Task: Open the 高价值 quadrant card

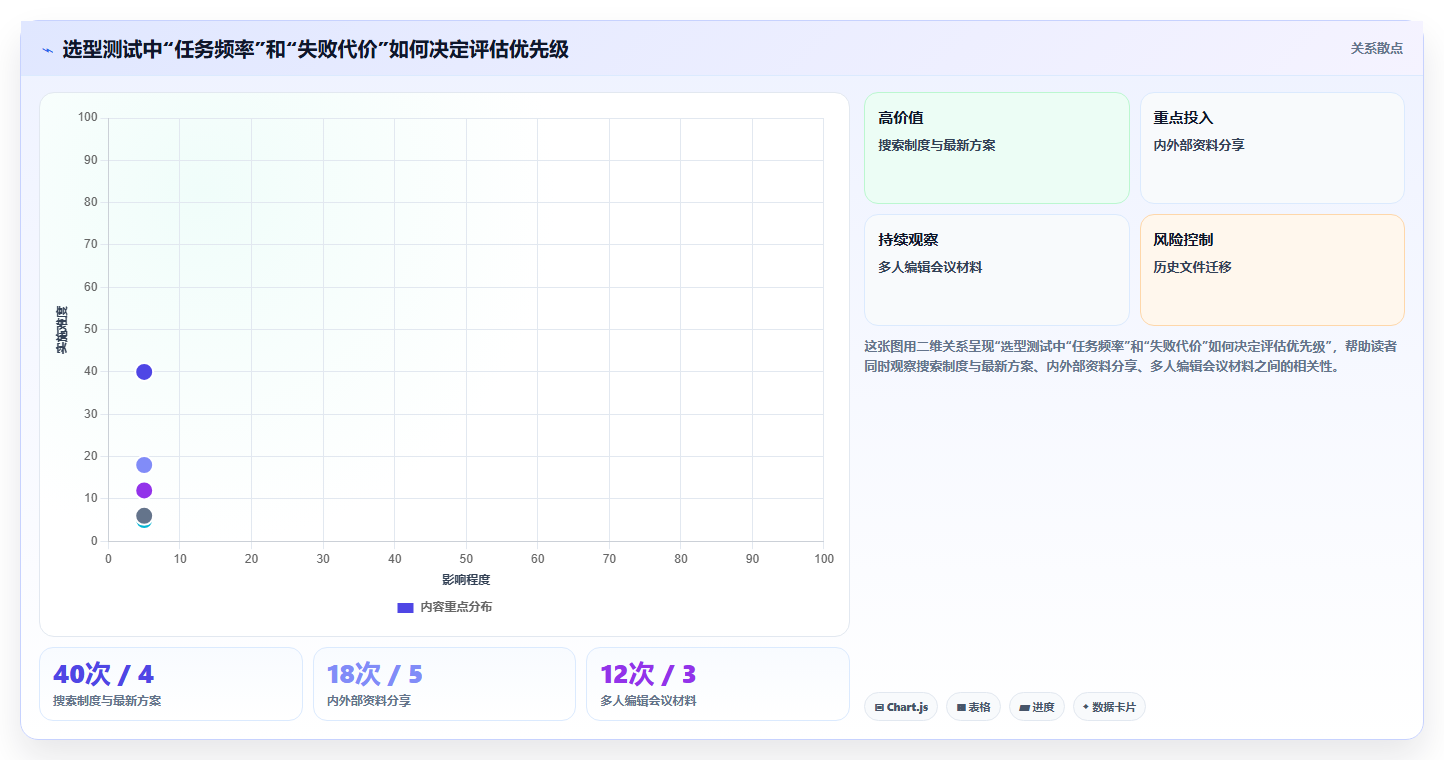Action: (x=996, y=148)
